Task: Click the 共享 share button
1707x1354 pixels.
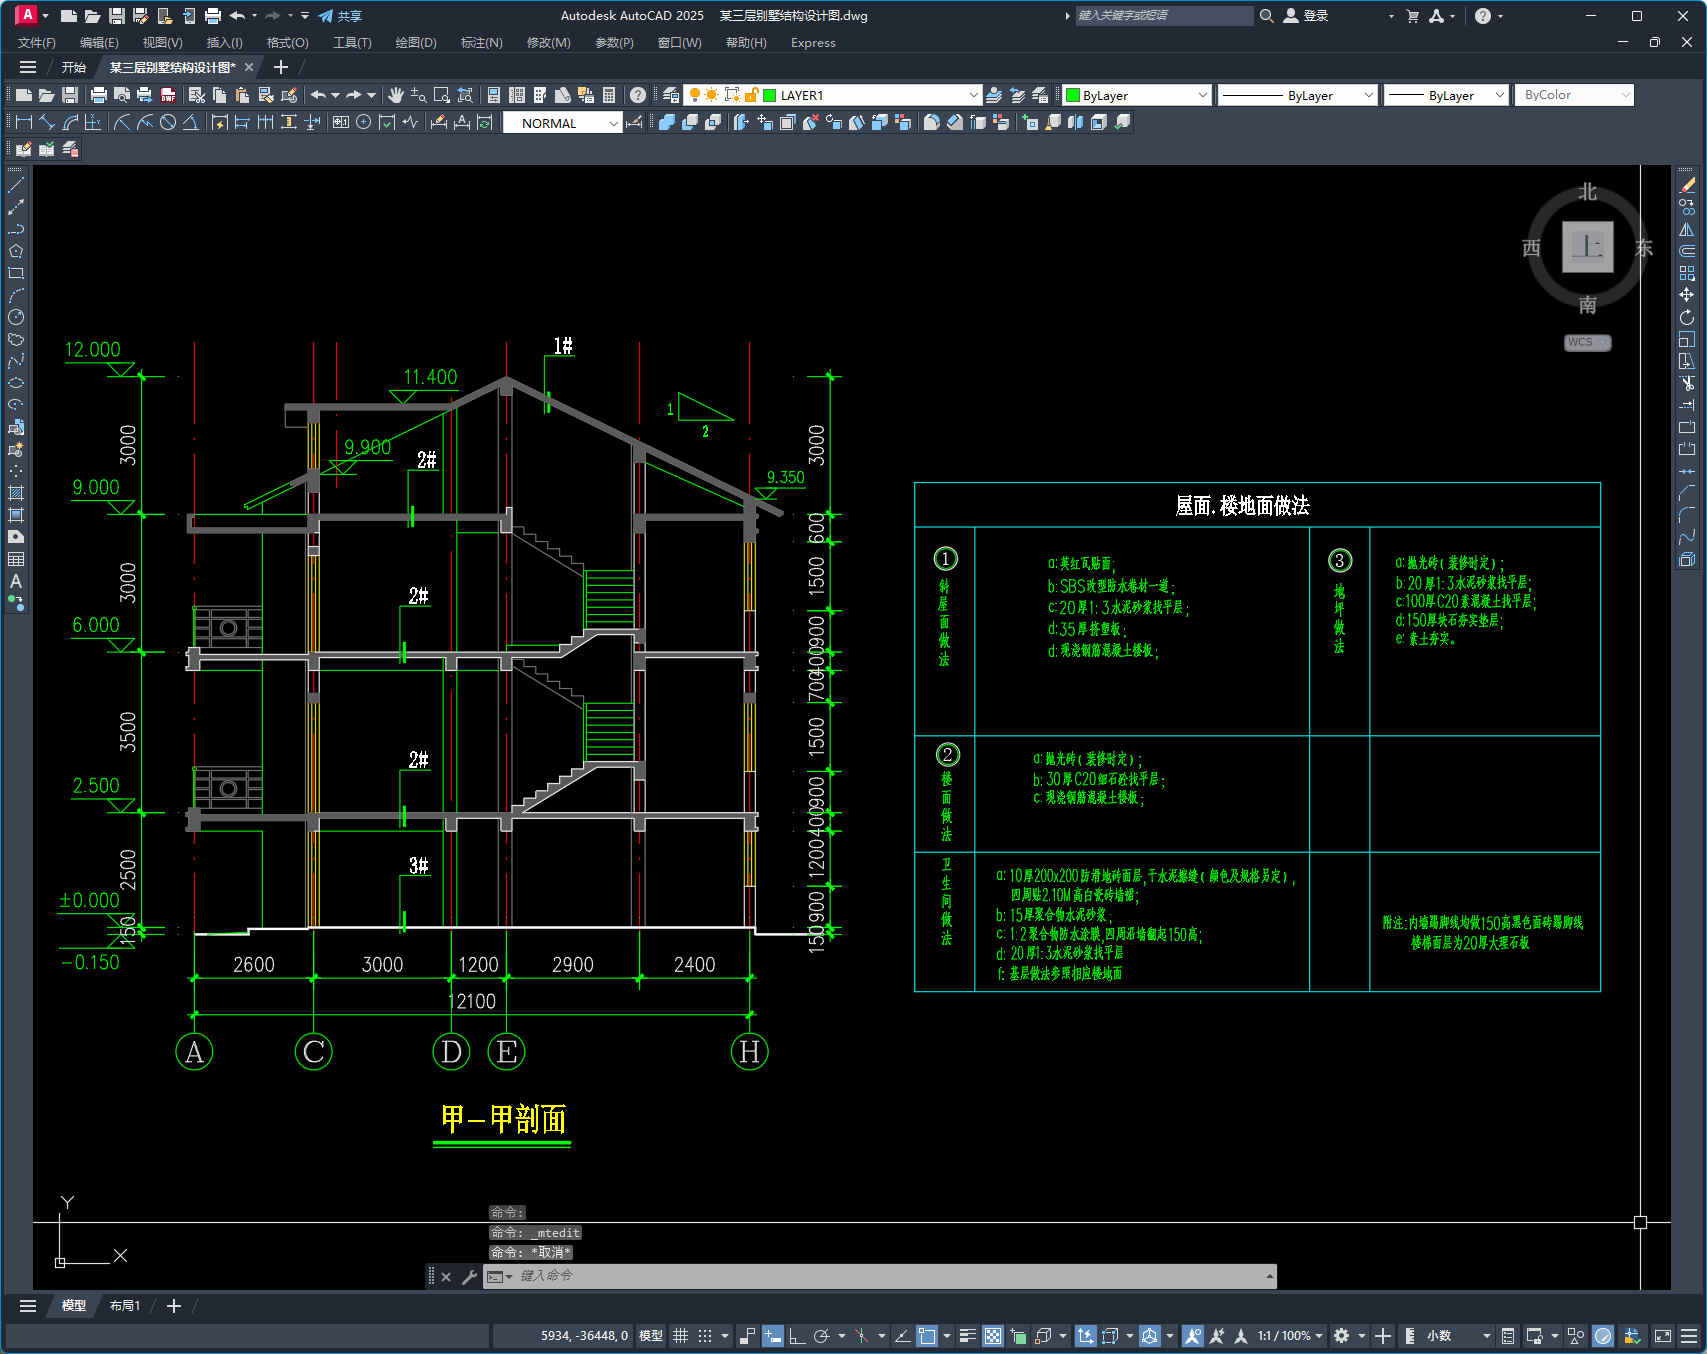Action: pyautogui.click(x=340, y=16)
